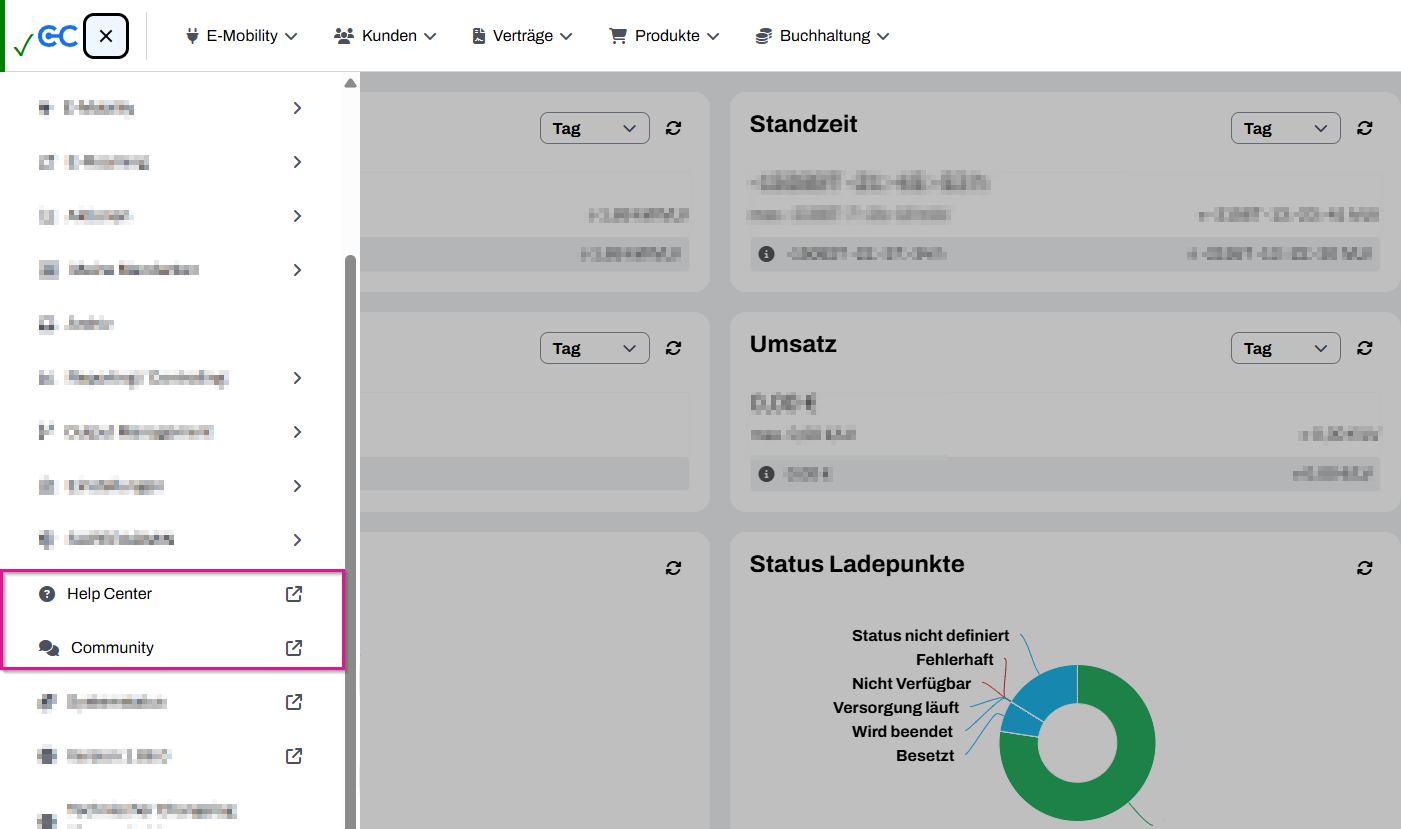The height and width of the screenshot is (829, 1401).
Task: Select the 'Nicht Verfügbar' chart label
Action: pyautogui.click(x=911, y=684)
